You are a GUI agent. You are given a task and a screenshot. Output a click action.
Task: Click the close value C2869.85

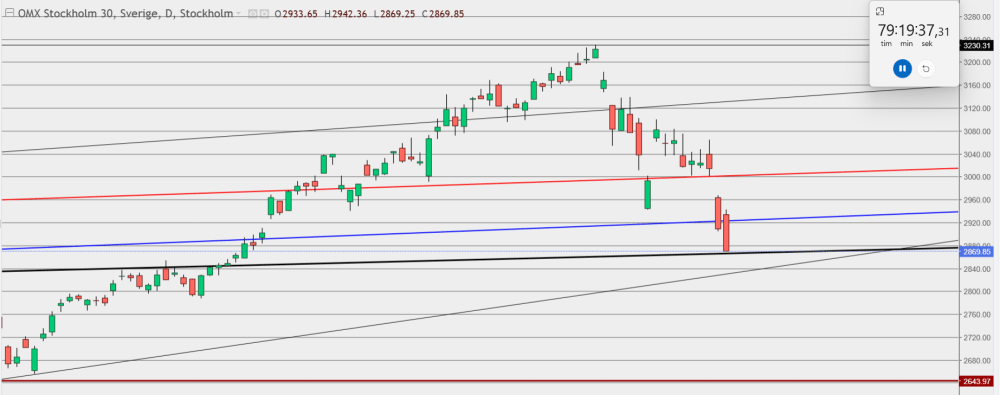[x=442, y=13]
